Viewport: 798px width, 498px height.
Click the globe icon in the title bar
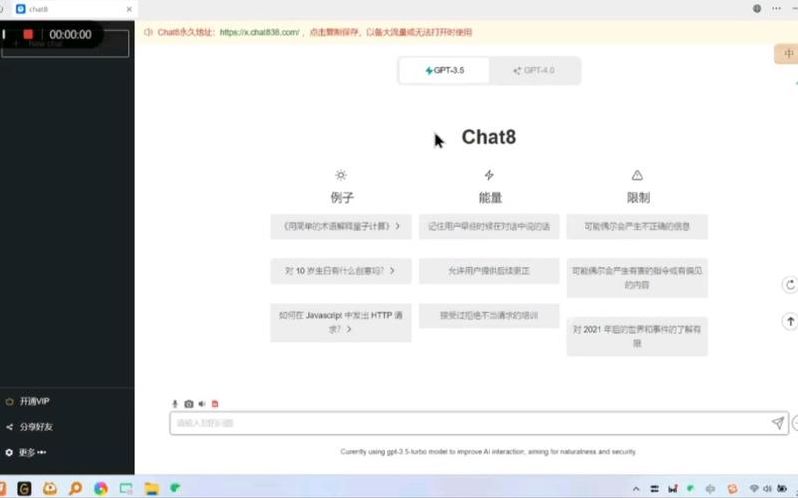click(757, 8)
